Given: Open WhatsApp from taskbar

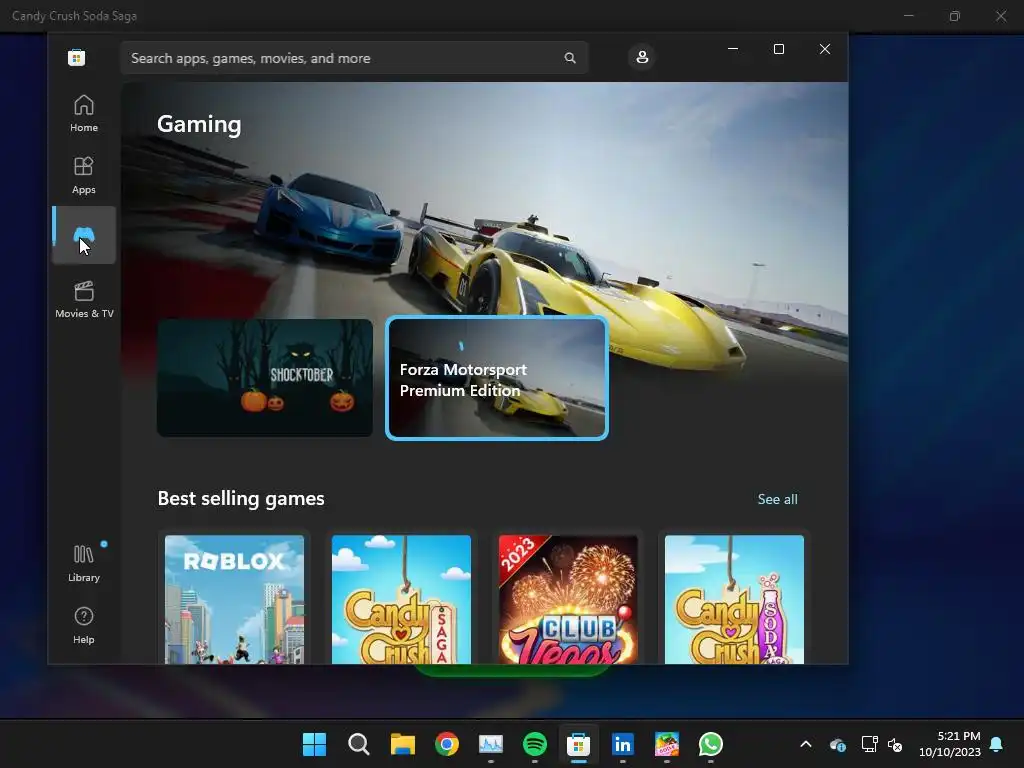Looking at the screenshot, I should point(711,744).
